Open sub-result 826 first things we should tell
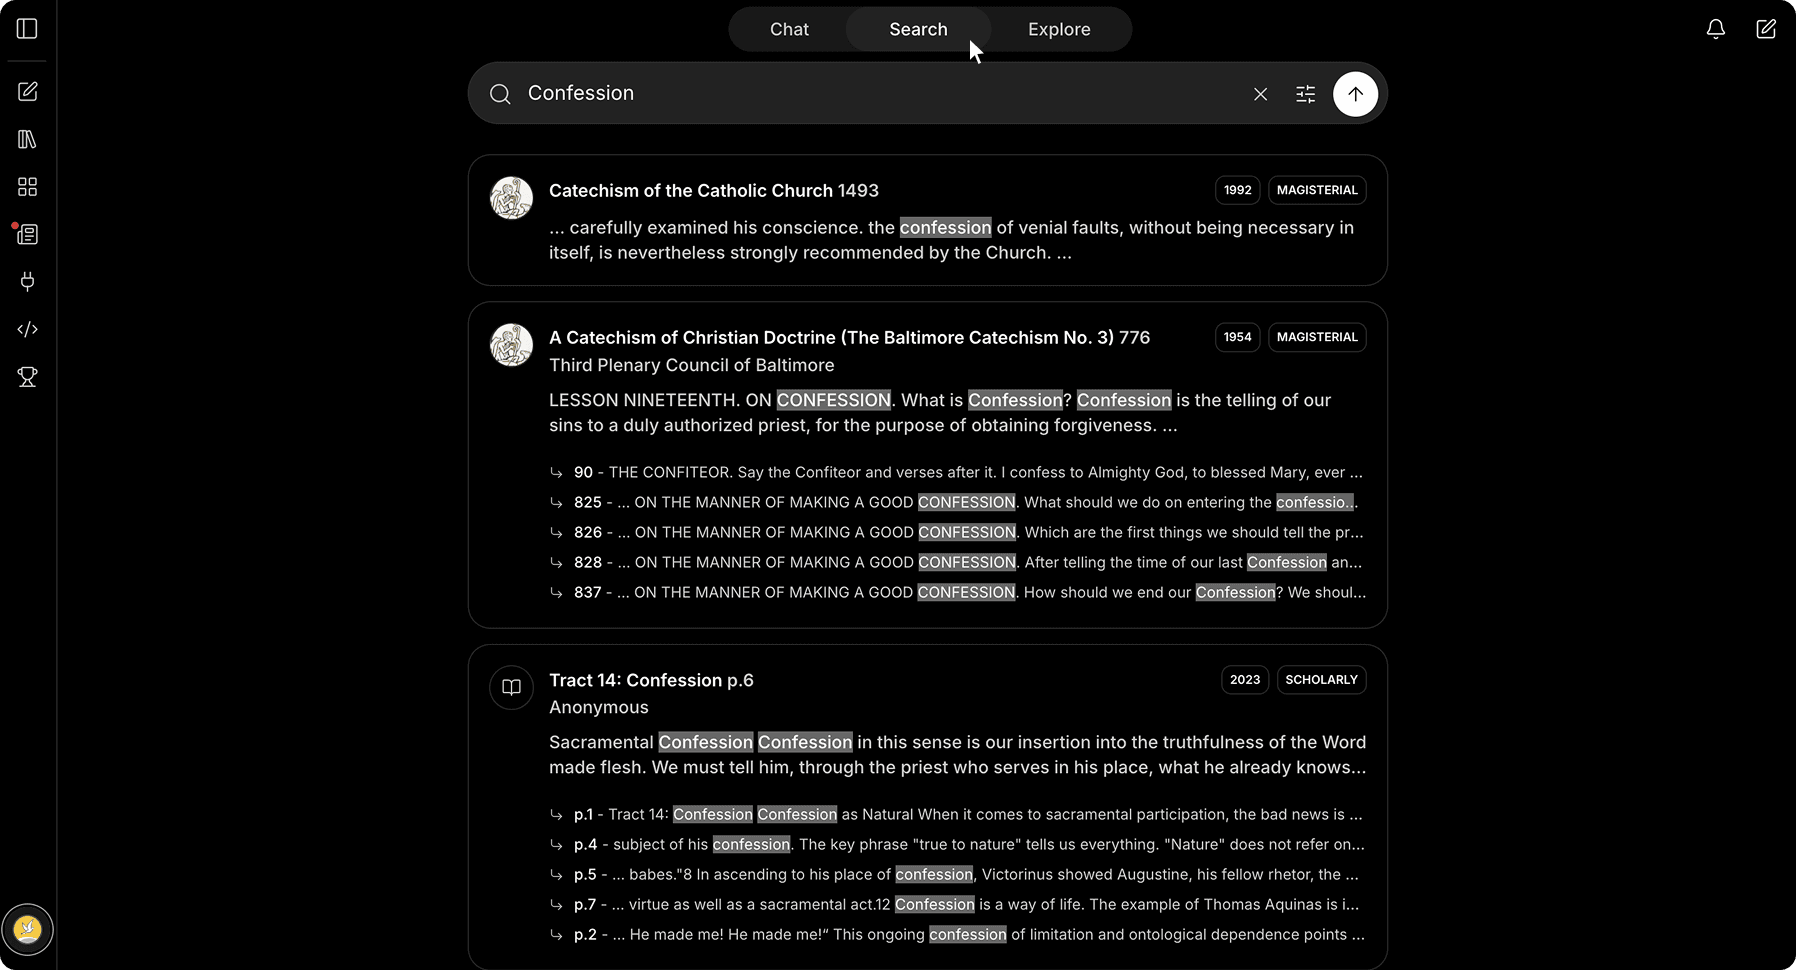The width and height of the screenshot is (1796, 970). [x=957, y=532]
